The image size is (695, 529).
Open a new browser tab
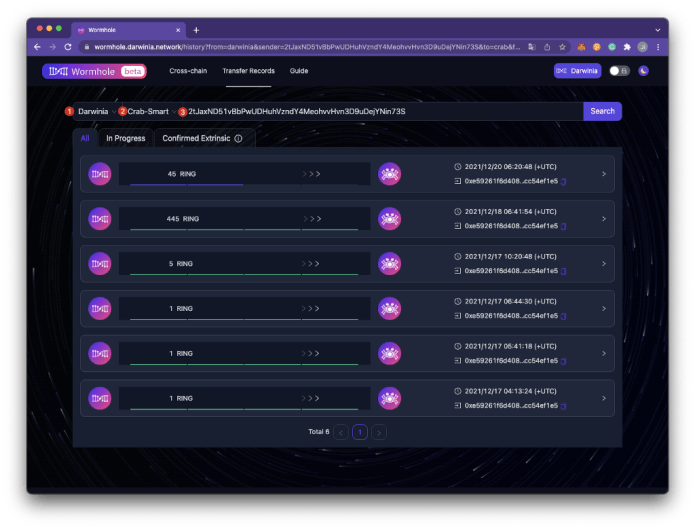coord(196,30)
